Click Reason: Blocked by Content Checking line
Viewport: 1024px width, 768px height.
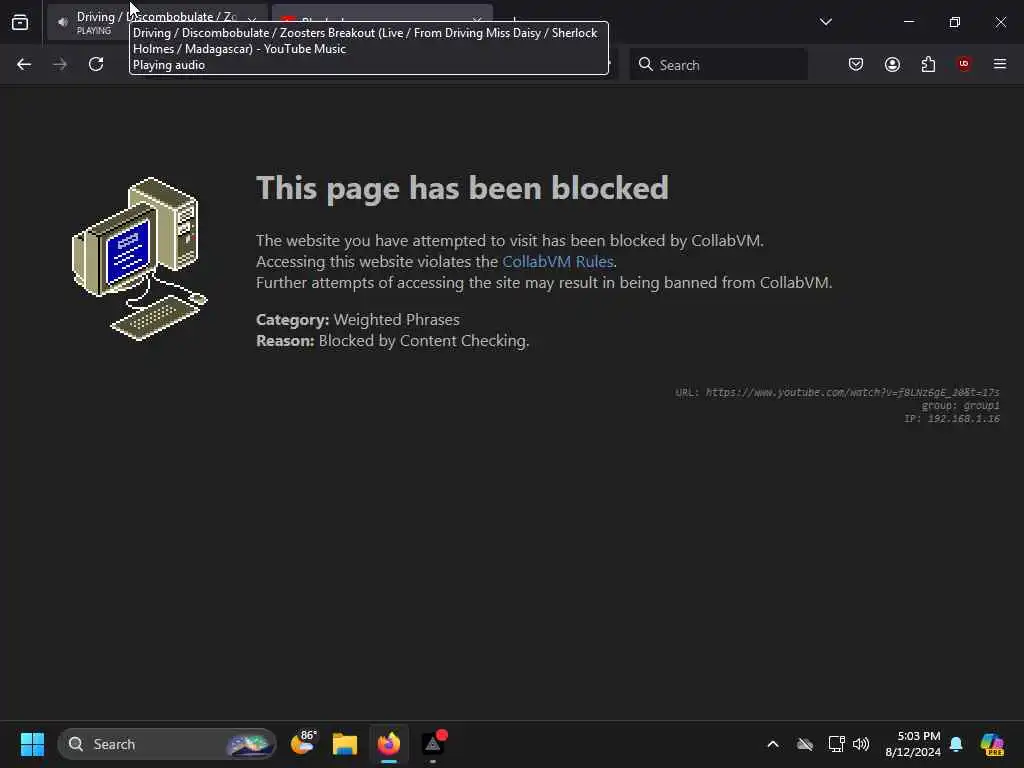click(392, 341)
